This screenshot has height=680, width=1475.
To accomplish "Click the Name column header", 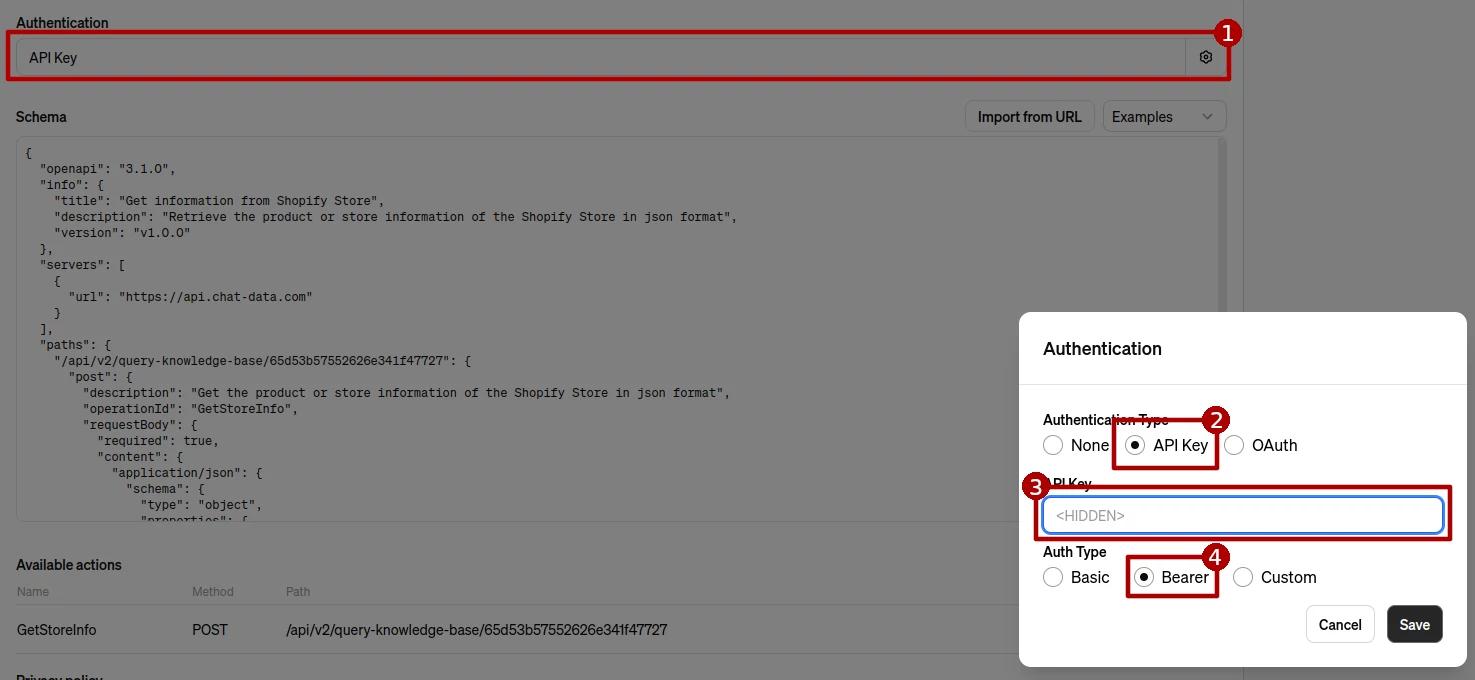I will (x=33, y=591).
